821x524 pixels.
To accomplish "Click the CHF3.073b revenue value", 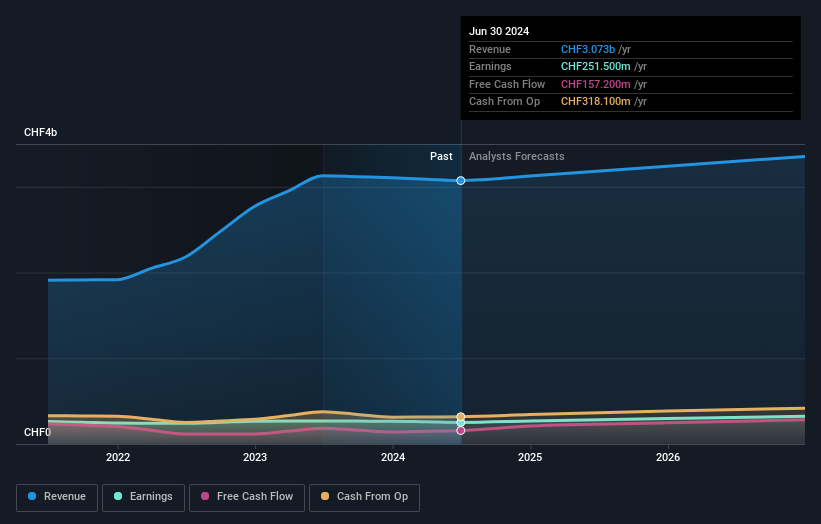I will [x=587, y=49].
